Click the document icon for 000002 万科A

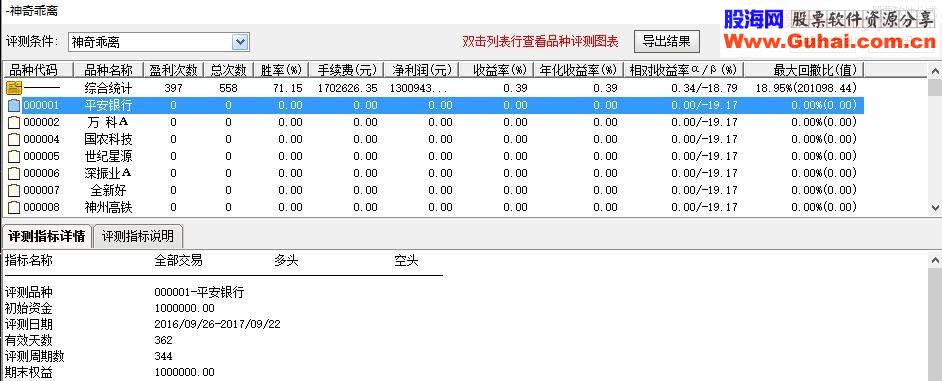14,123
